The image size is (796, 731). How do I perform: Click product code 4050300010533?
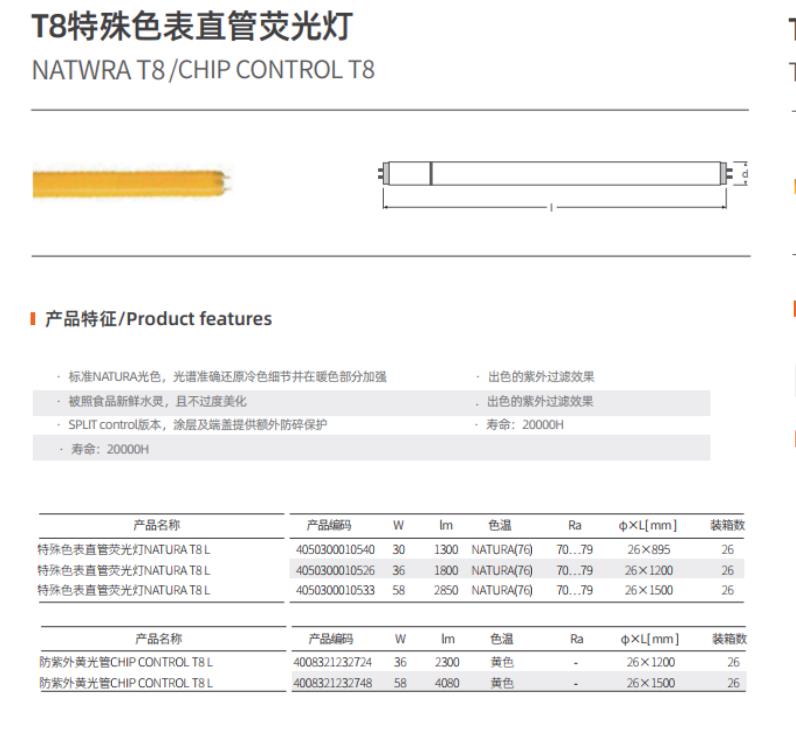(335, 590)
